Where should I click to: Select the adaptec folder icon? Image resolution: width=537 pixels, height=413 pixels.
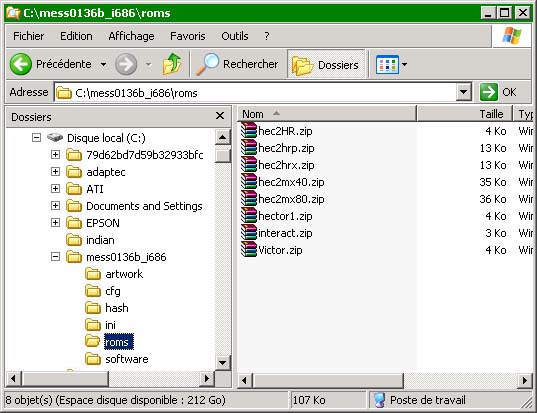(74, 172)
